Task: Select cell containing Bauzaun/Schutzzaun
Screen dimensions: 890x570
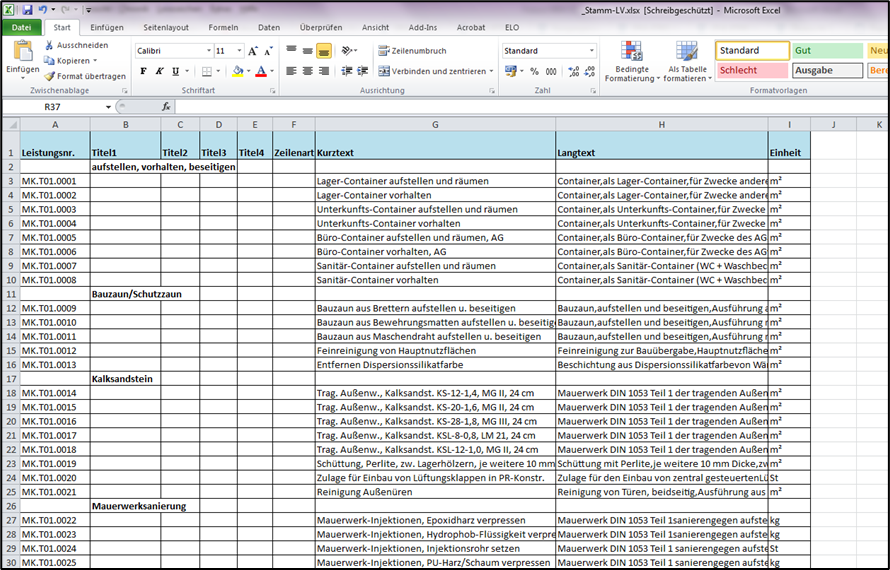Action: tap(125, 295)
